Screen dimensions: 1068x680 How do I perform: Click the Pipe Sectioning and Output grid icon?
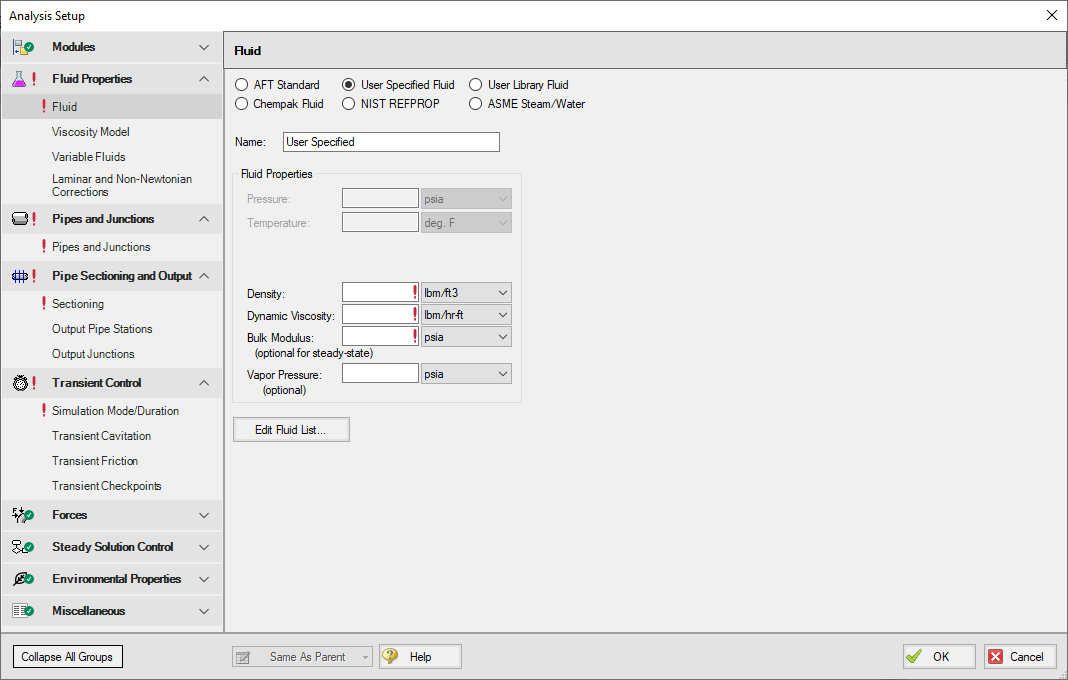(x=20, y=275)
